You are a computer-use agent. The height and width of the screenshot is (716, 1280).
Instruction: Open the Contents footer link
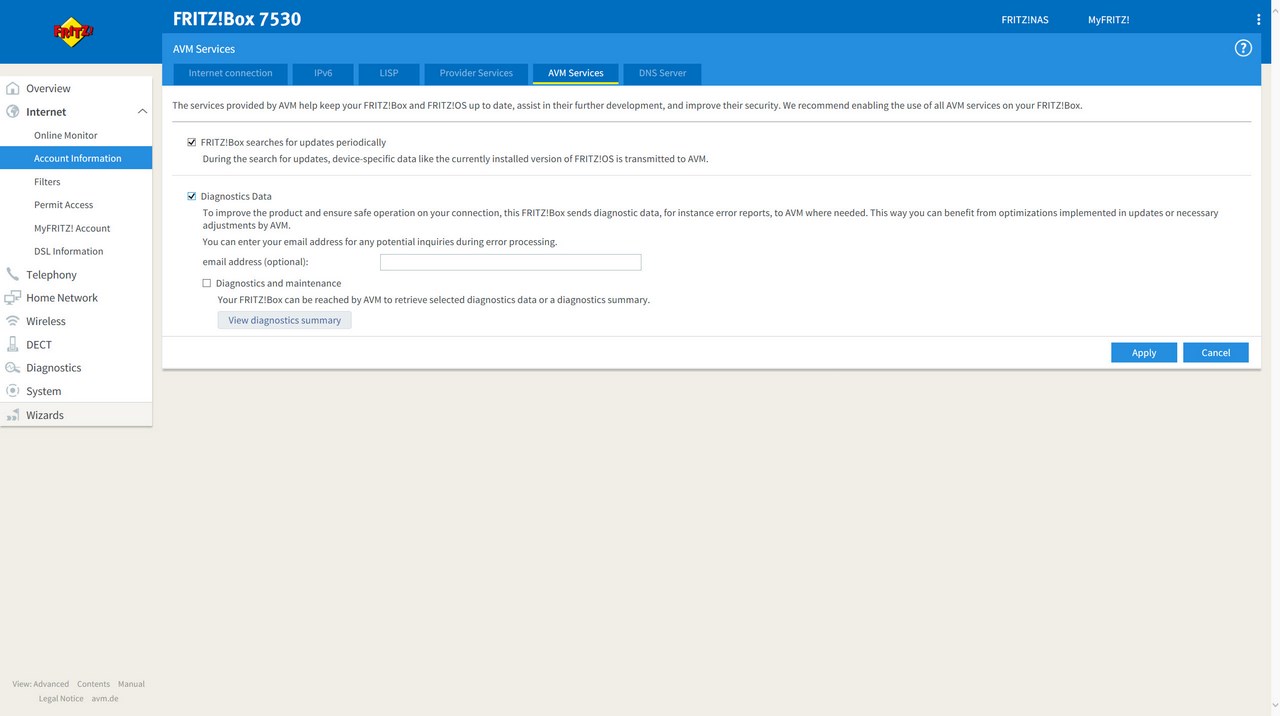click(93, 684)
